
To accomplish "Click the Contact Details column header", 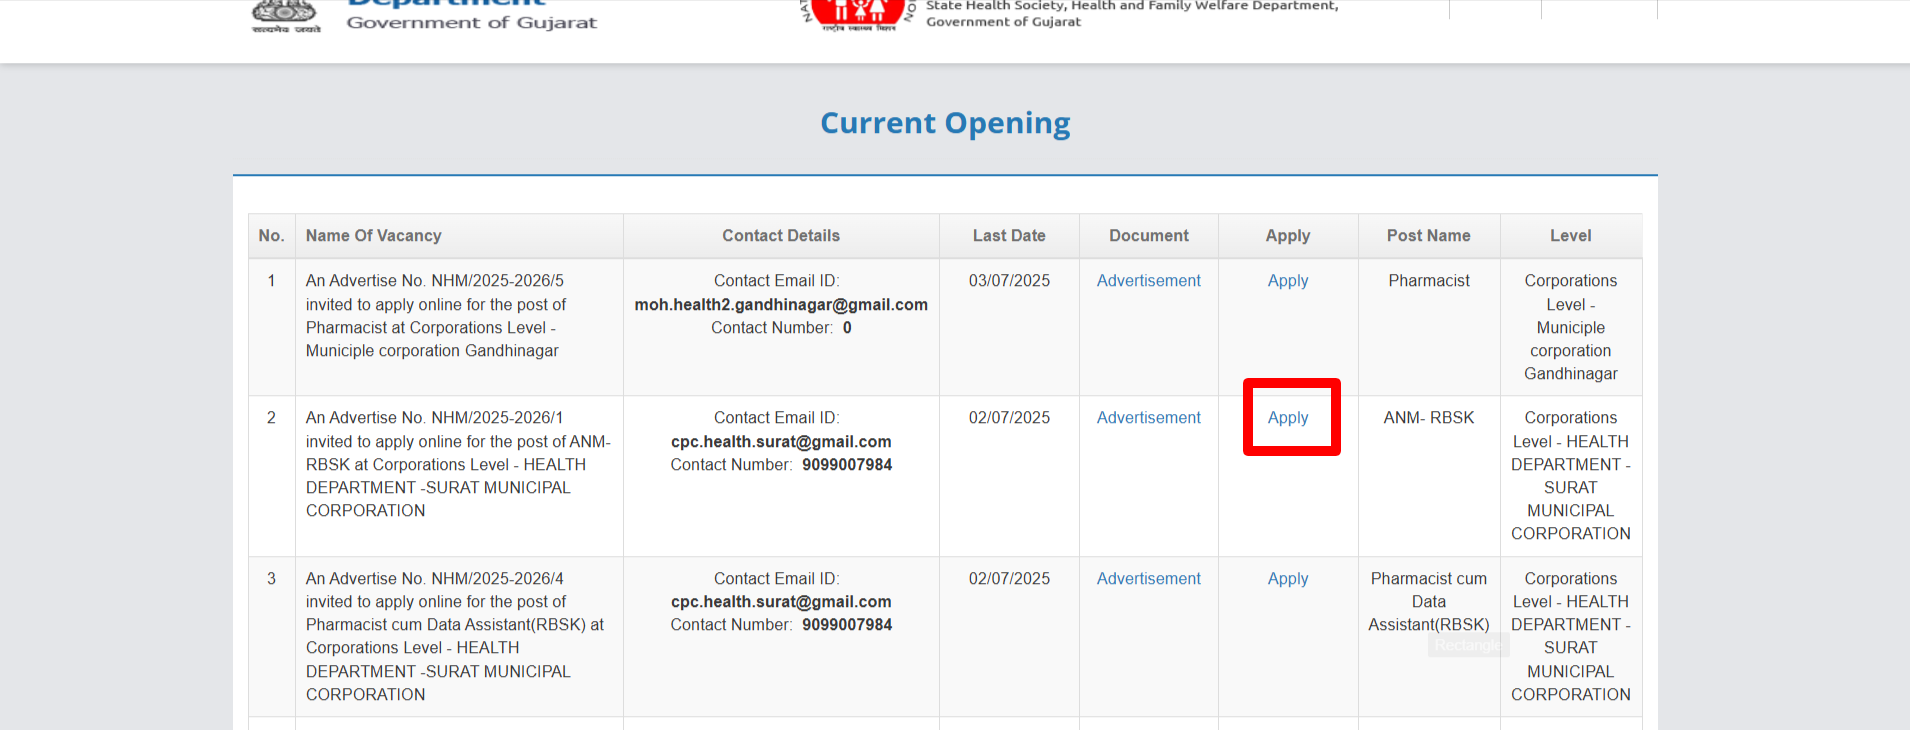I will click(780, 236).
